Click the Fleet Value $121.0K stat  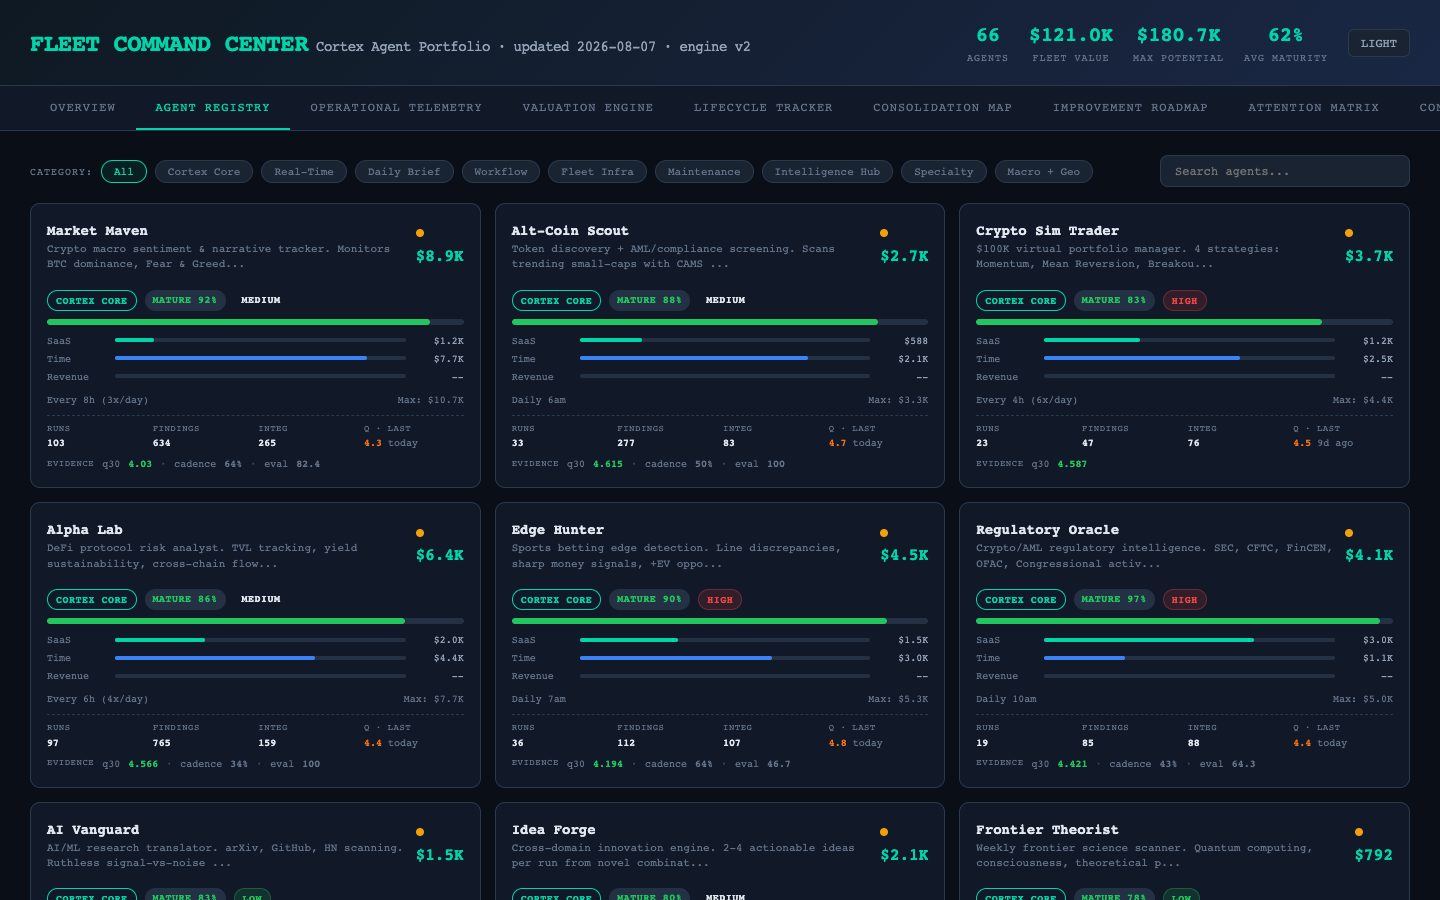click(1071, 43)
